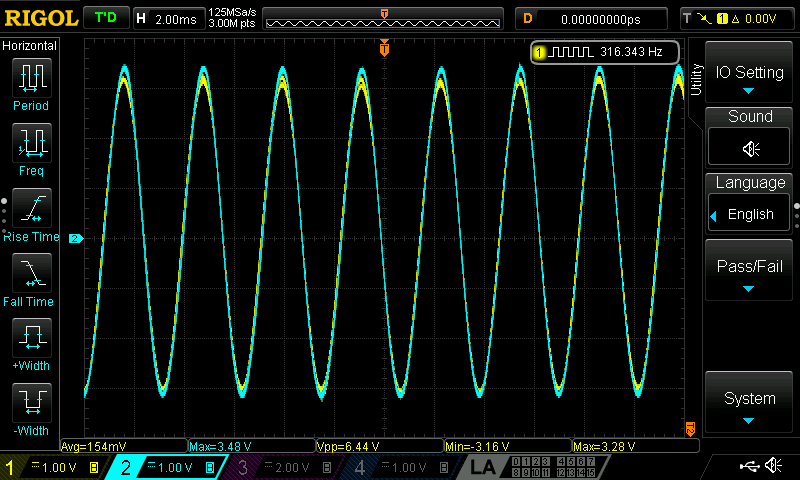Open the Pass/Fail submenu
The width and height of the screenshot is (800, 480).
pos(750,271)
